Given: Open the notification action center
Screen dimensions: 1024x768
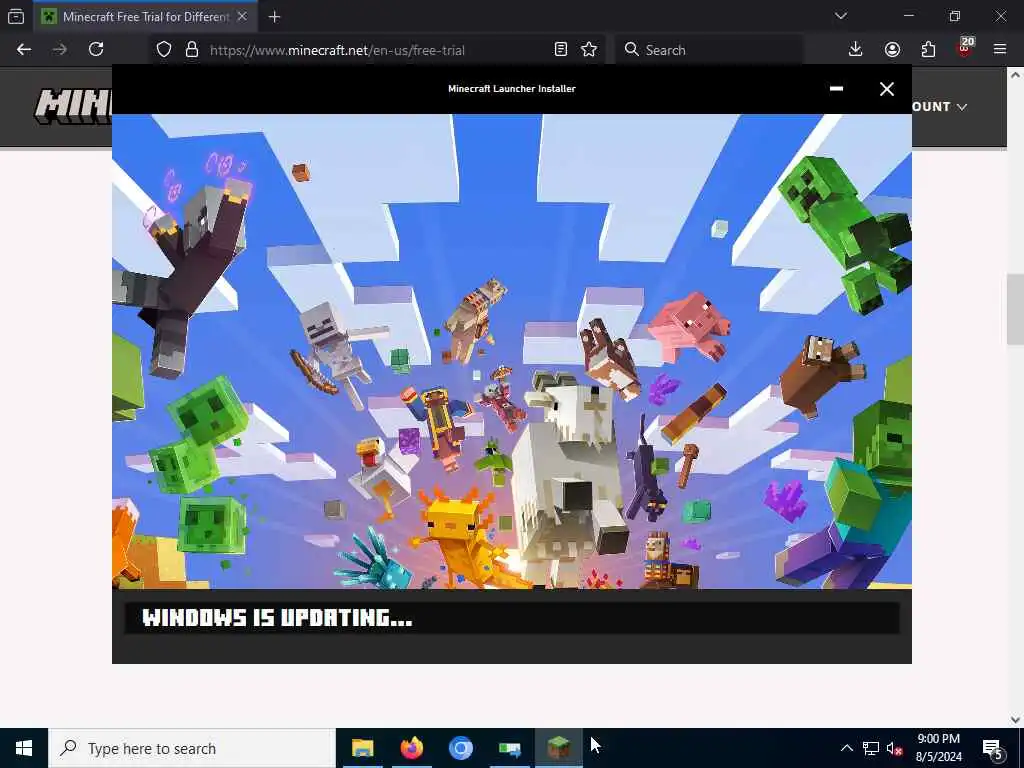Looking at the screenshot, I should pos(994,749).
